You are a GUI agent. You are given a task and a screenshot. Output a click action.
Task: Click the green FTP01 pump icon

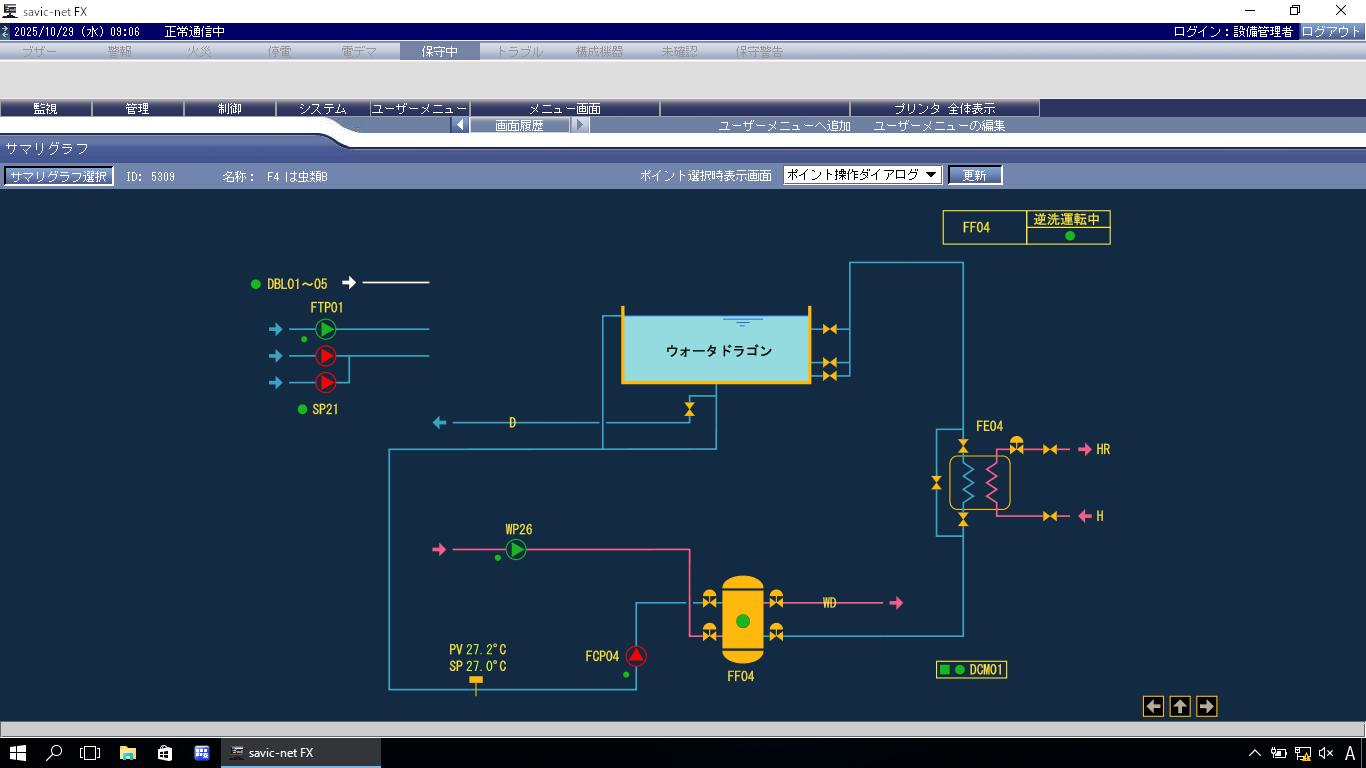point(326,329)
